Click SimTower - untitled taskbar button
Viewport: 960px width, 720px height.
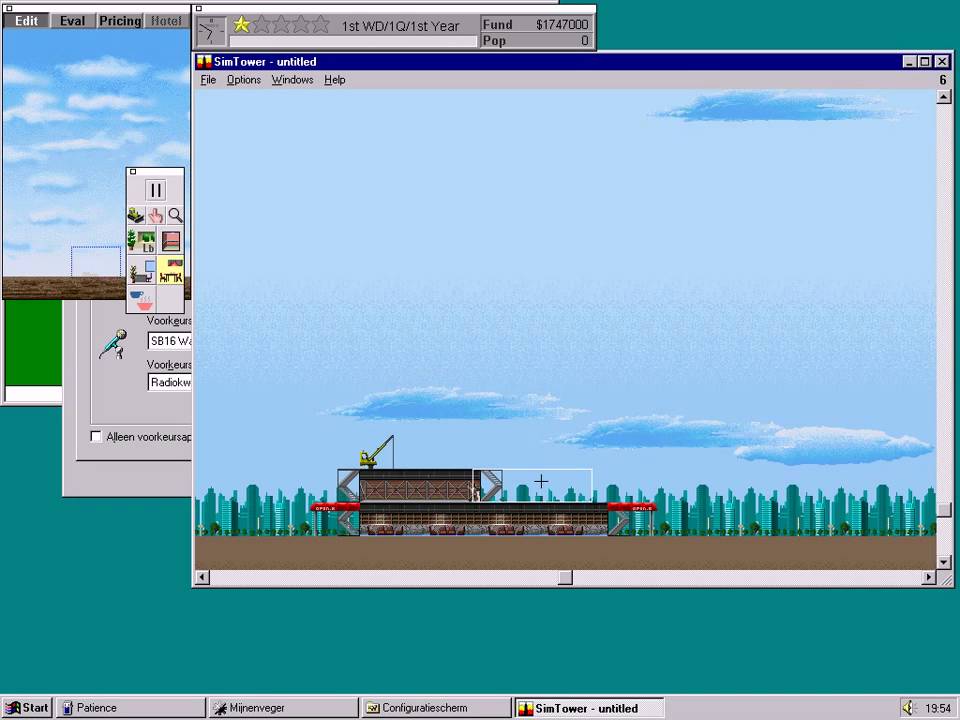589,708
